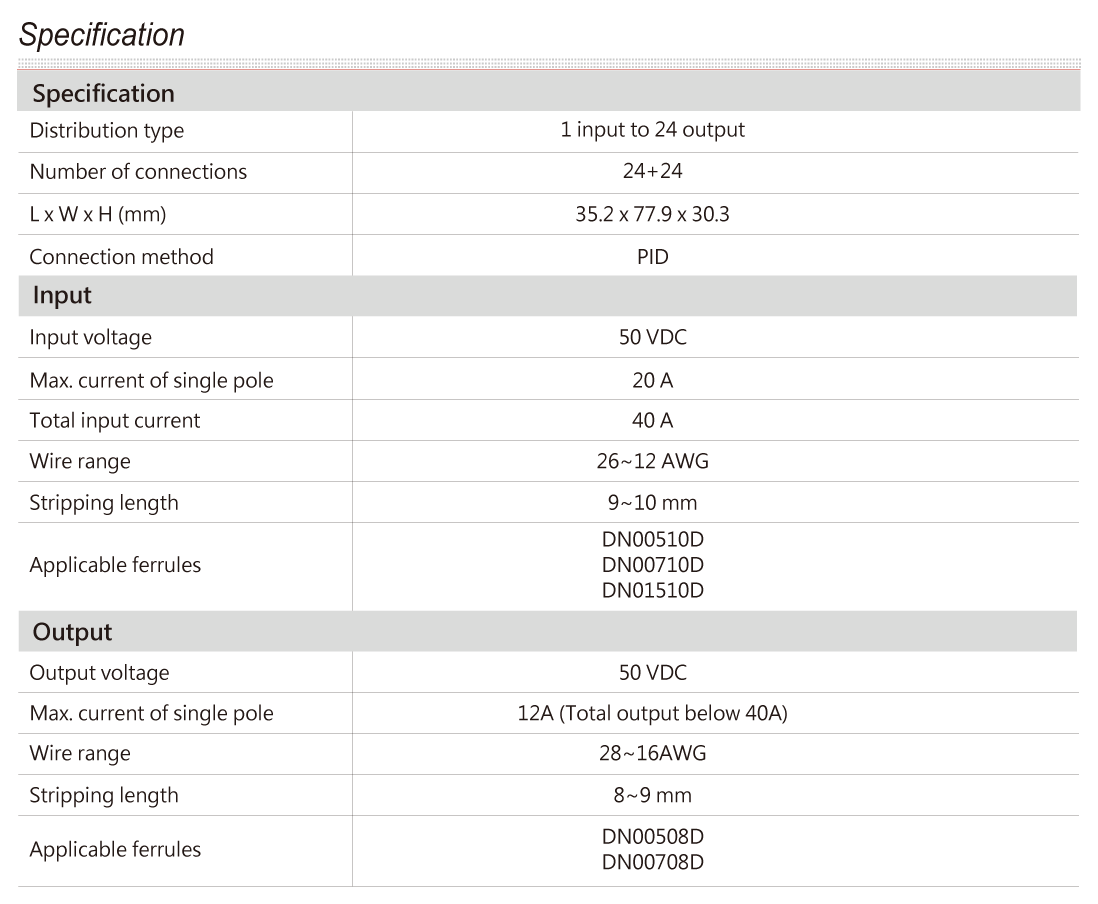1098x904 pixels.
Task: Select the "Distribution type" row label
Action: click(x=107, y=131)
